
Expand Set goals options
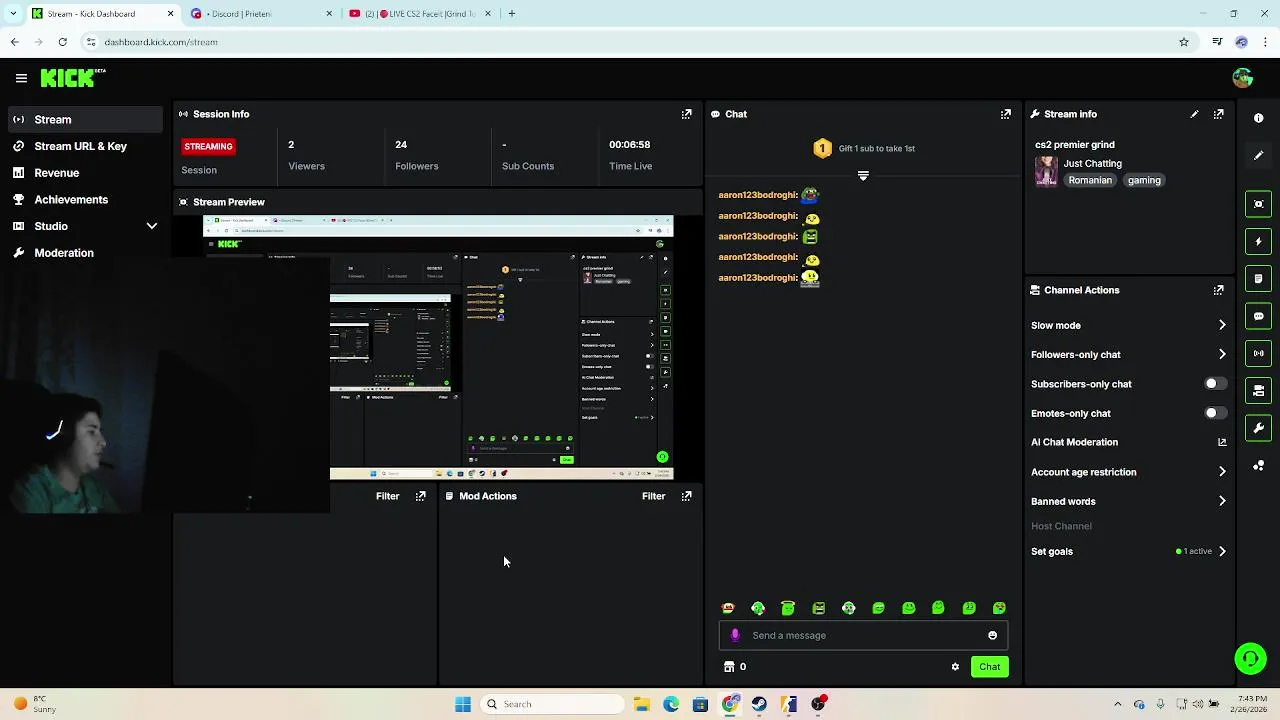[1222, 551]
